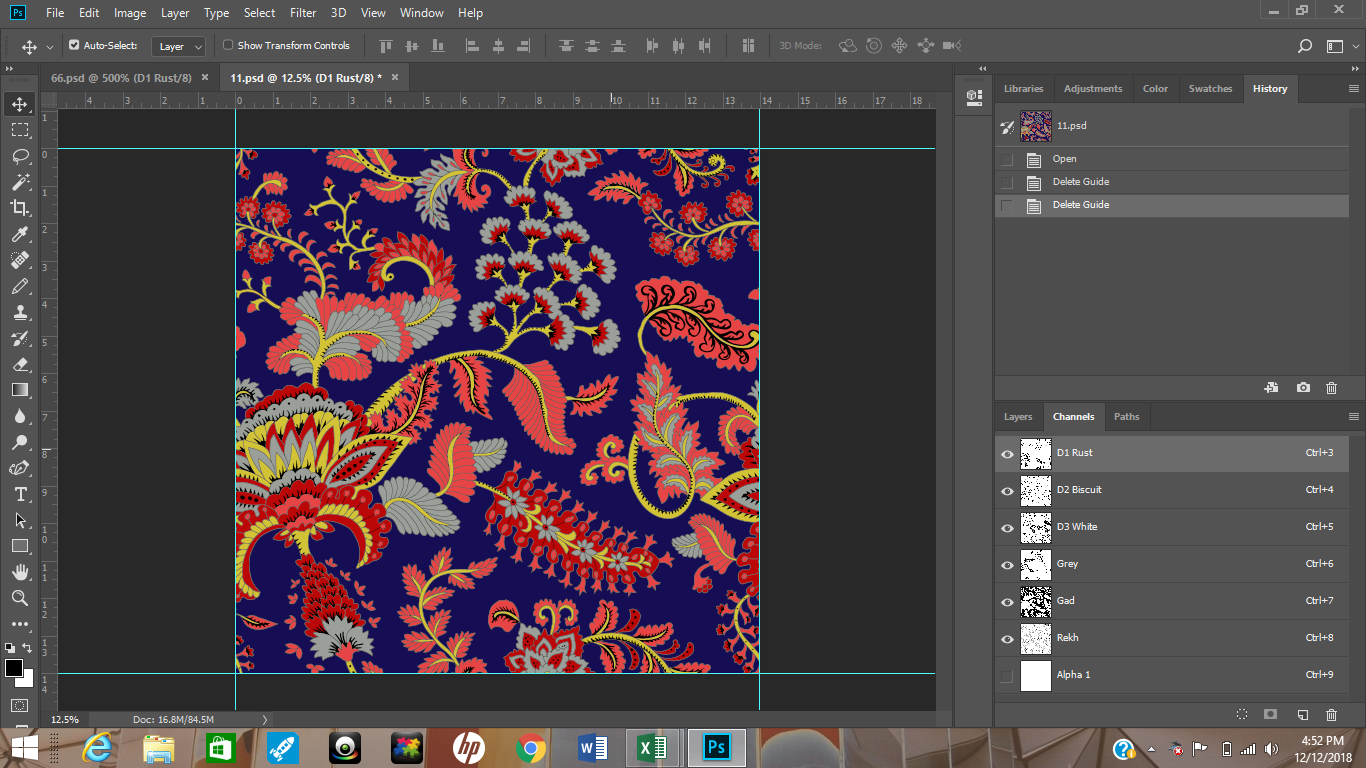Image resolution: width=1366 pixels, height=768 pixels.
Task: Select the Rectangle shape tool
Action: pos(19,546)
